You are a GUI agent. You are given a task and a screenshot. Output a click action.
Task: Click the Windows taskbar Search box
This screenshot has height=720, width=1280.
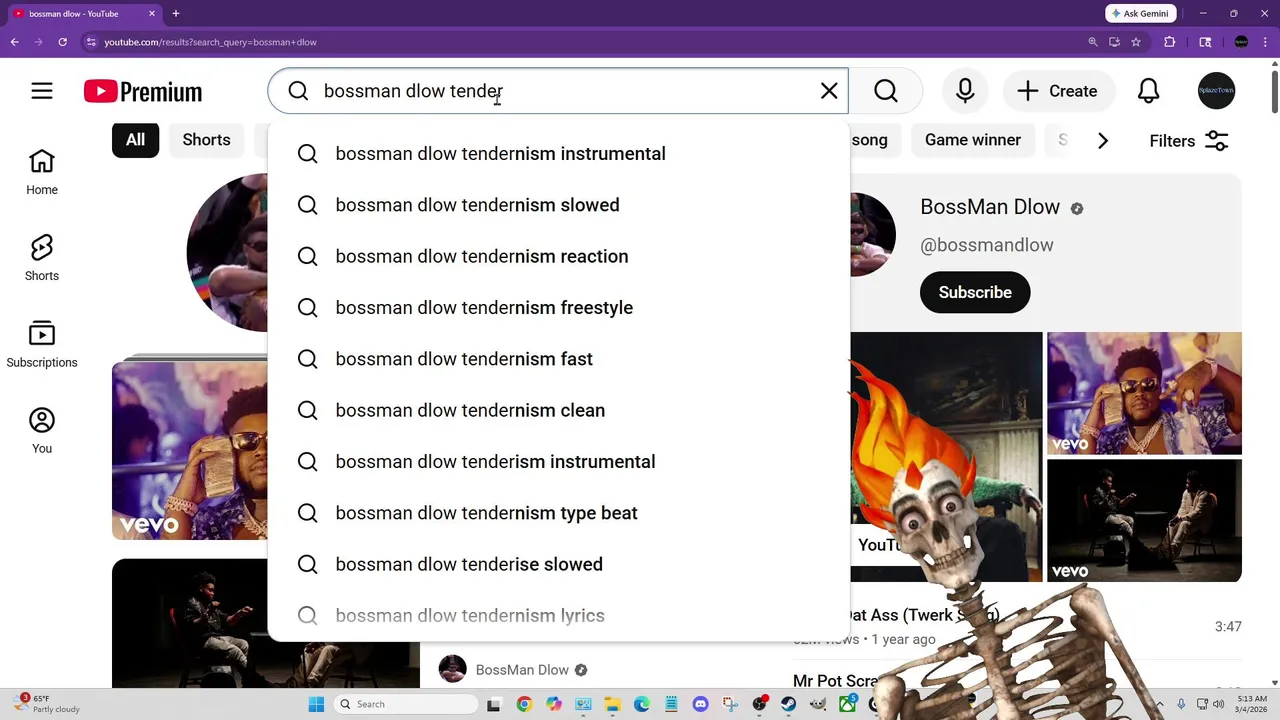point(406,704)
